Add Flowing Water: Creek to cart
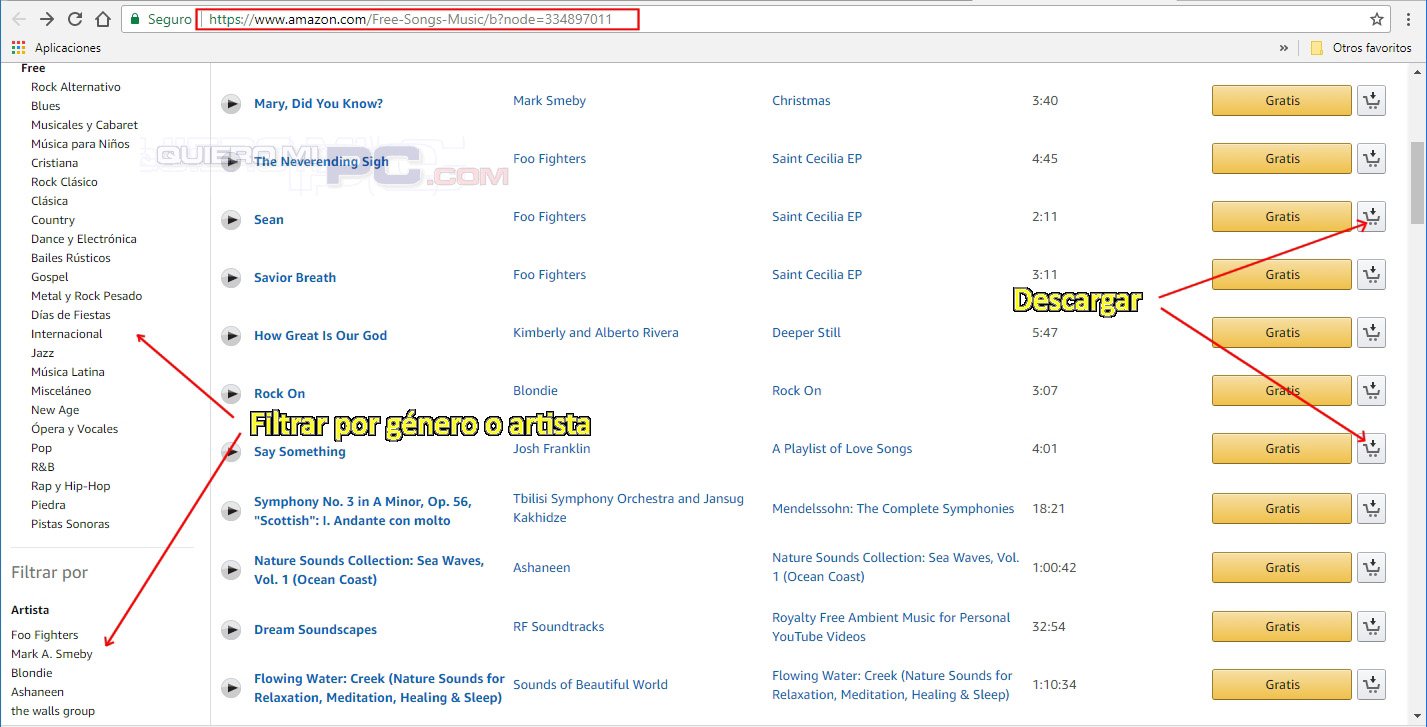 (1371, 685)
